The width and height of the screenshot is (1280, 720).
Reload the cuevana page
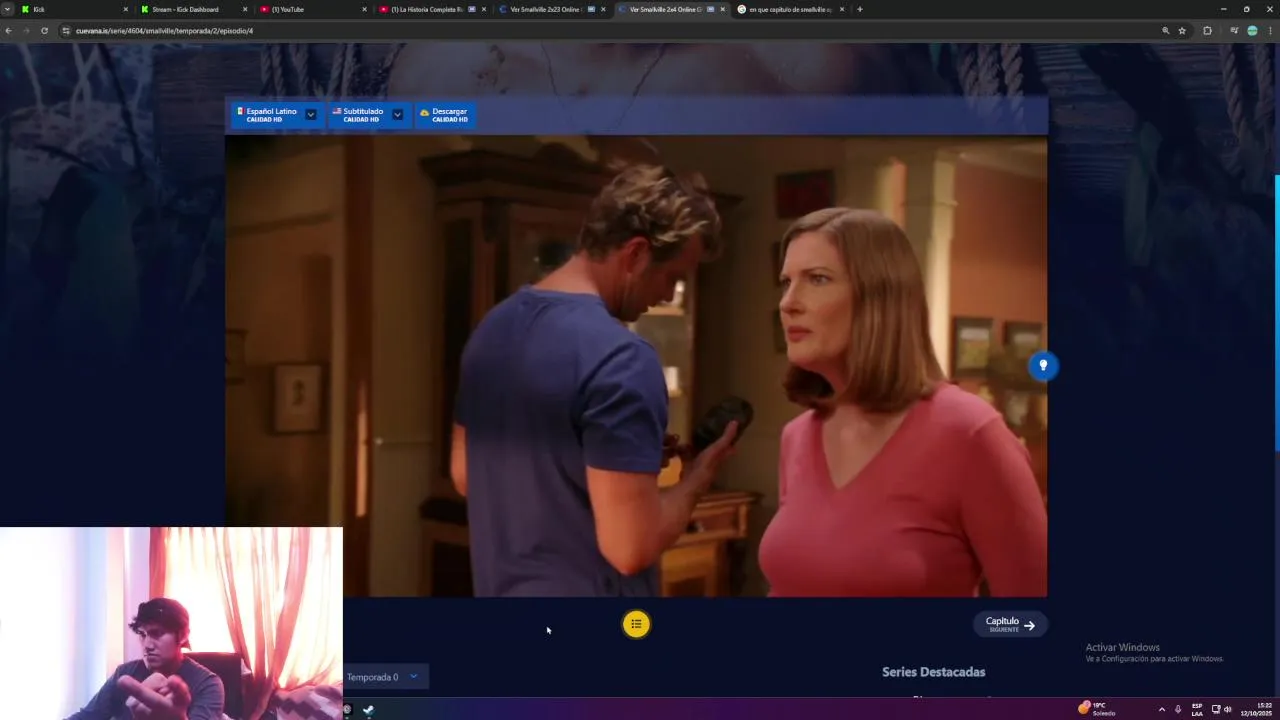point(44,31)
